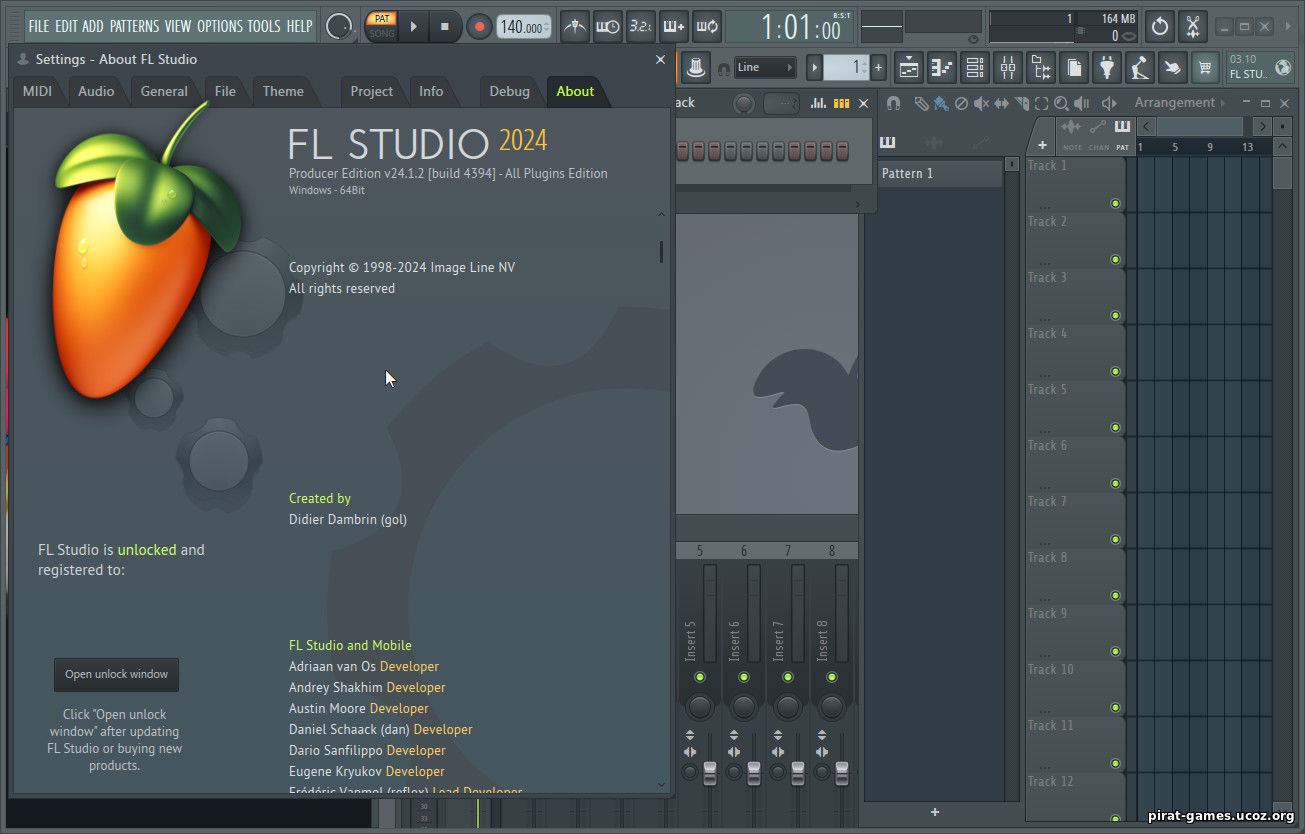Switch to the Theme settings tab
The width and height of the screenshot is (1305, 834).
[283, 91]
